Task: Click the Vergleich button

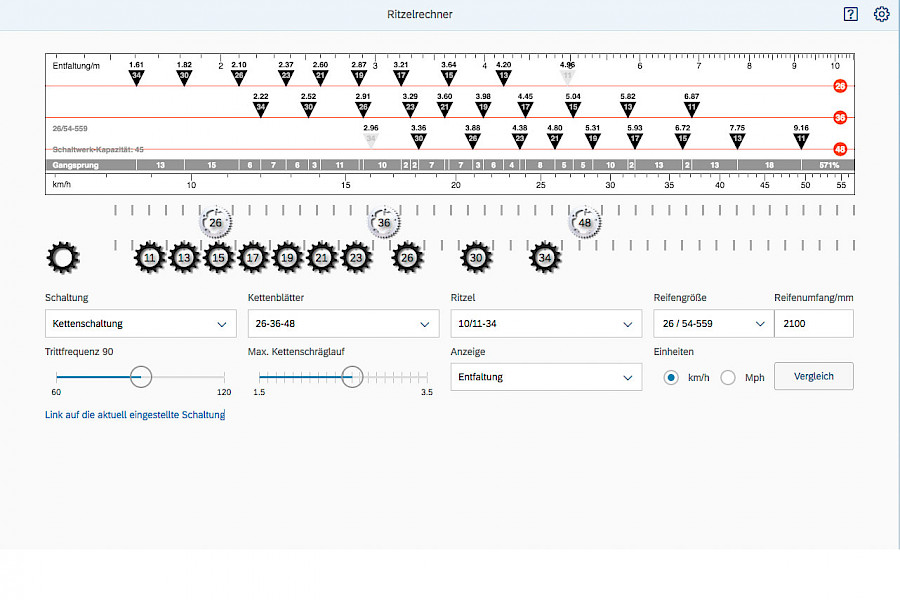Action: coord(813,376)
